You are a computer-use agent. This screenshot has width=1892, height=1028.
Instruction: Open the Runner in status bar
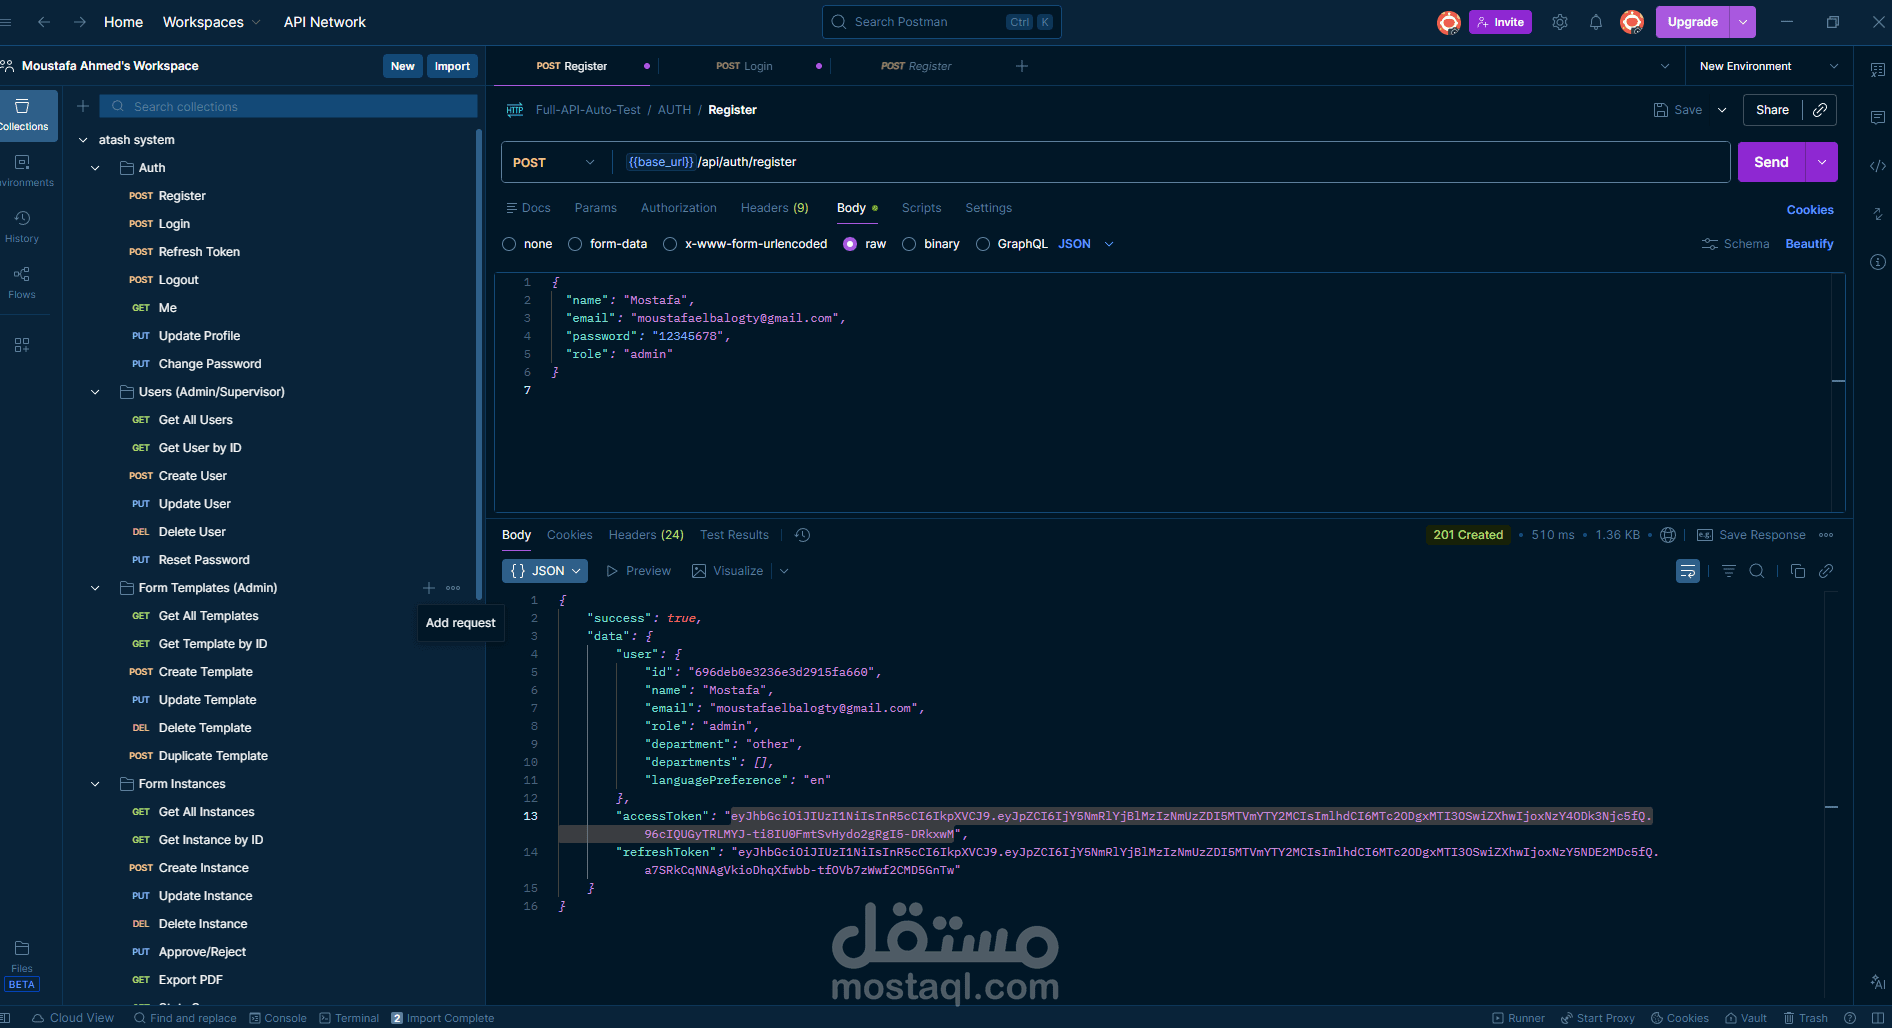click(1519, 1018)
